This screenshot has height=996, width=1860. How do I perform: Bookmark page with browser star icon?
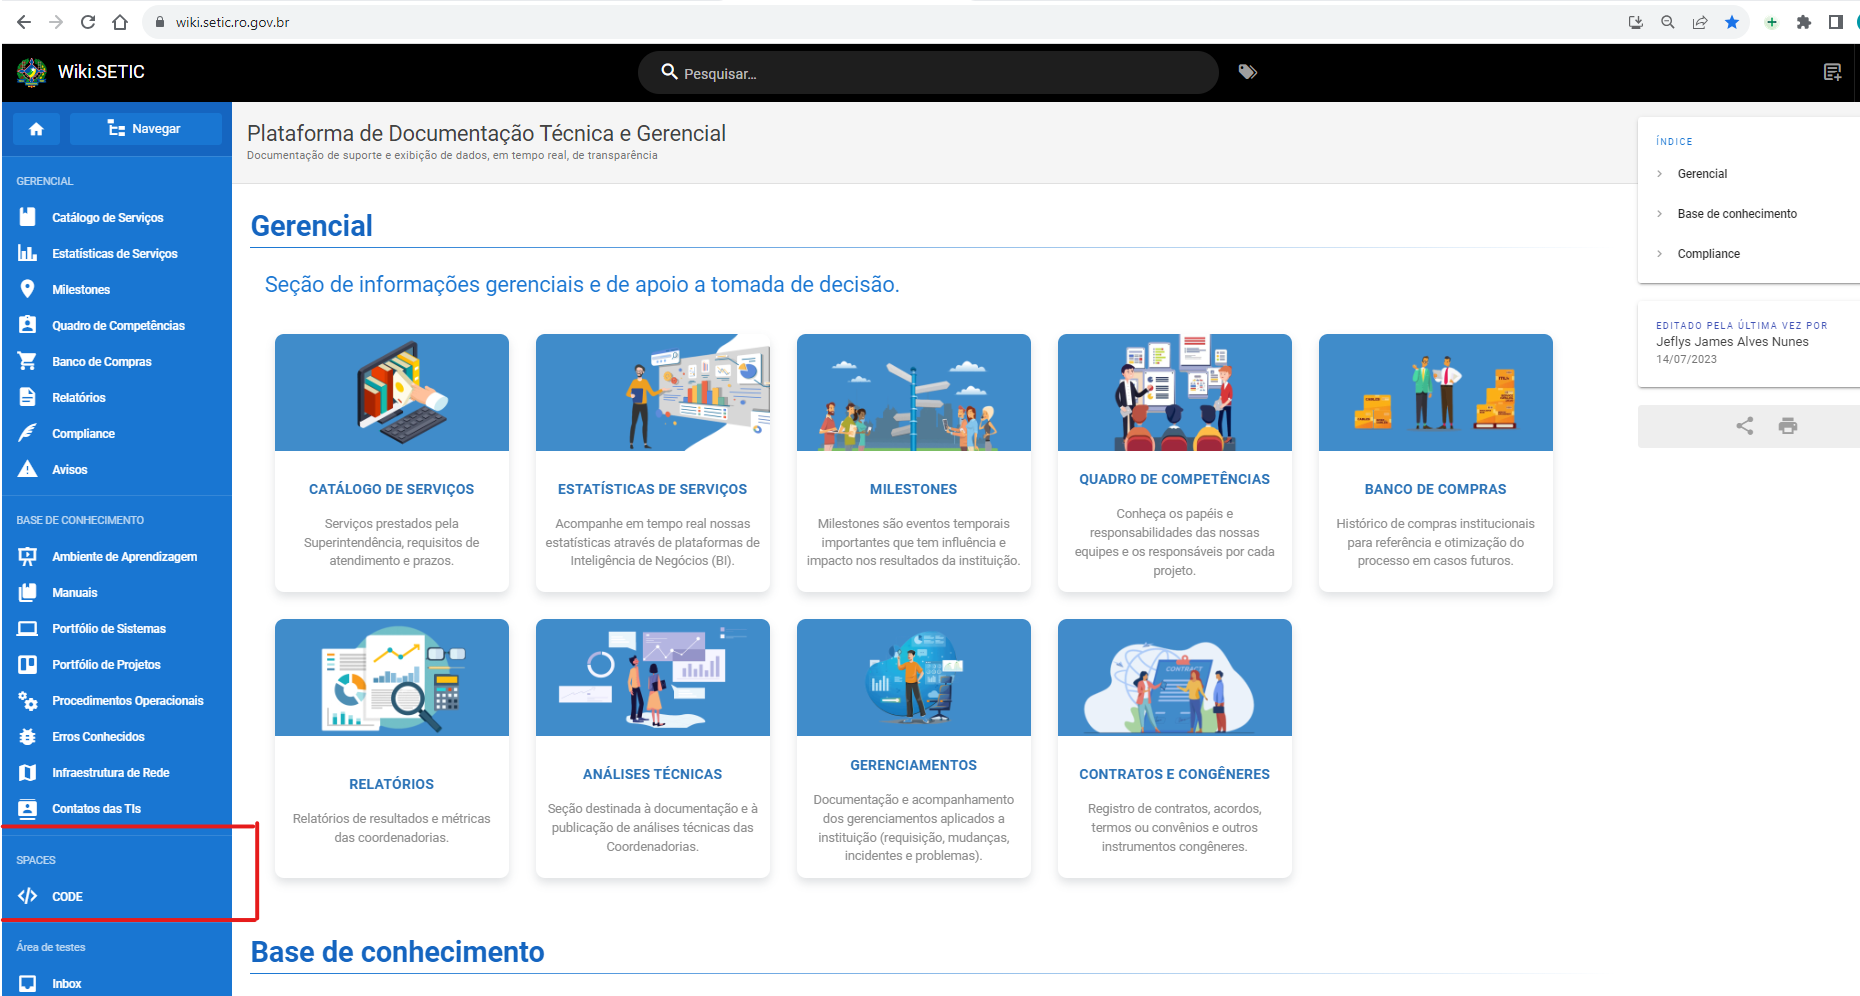(x=1732, y=22)
